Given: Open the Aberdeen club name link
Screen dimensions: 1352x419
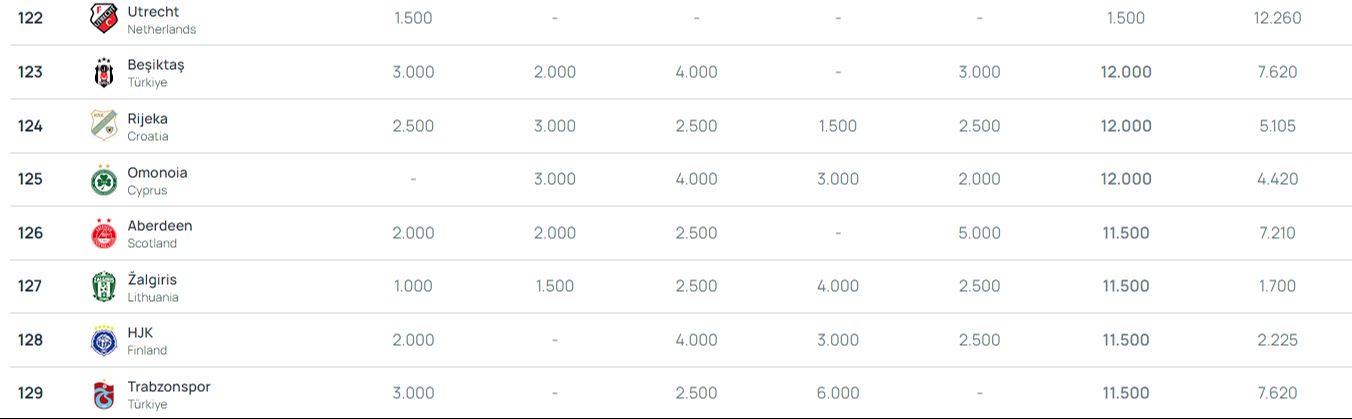Looking at the screenshot, I should coord(160,226).
